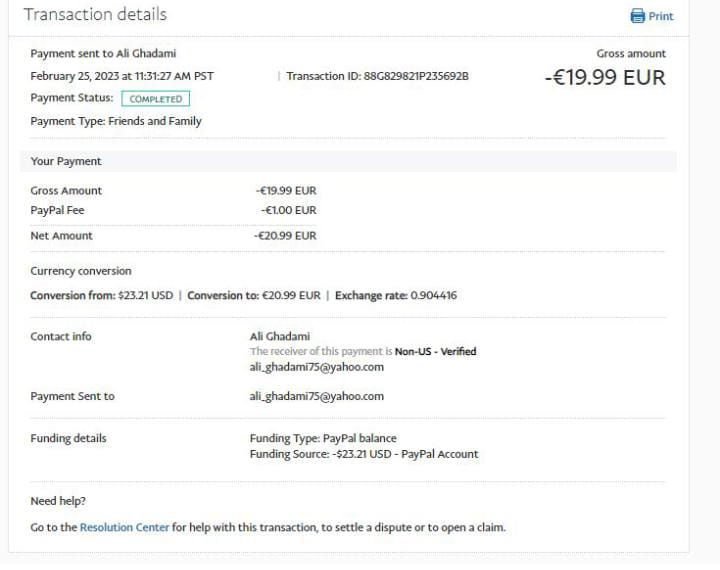720x570 pixels.
Task: Click the Conversion from $23.21 USD text
Action: [101, 296]
